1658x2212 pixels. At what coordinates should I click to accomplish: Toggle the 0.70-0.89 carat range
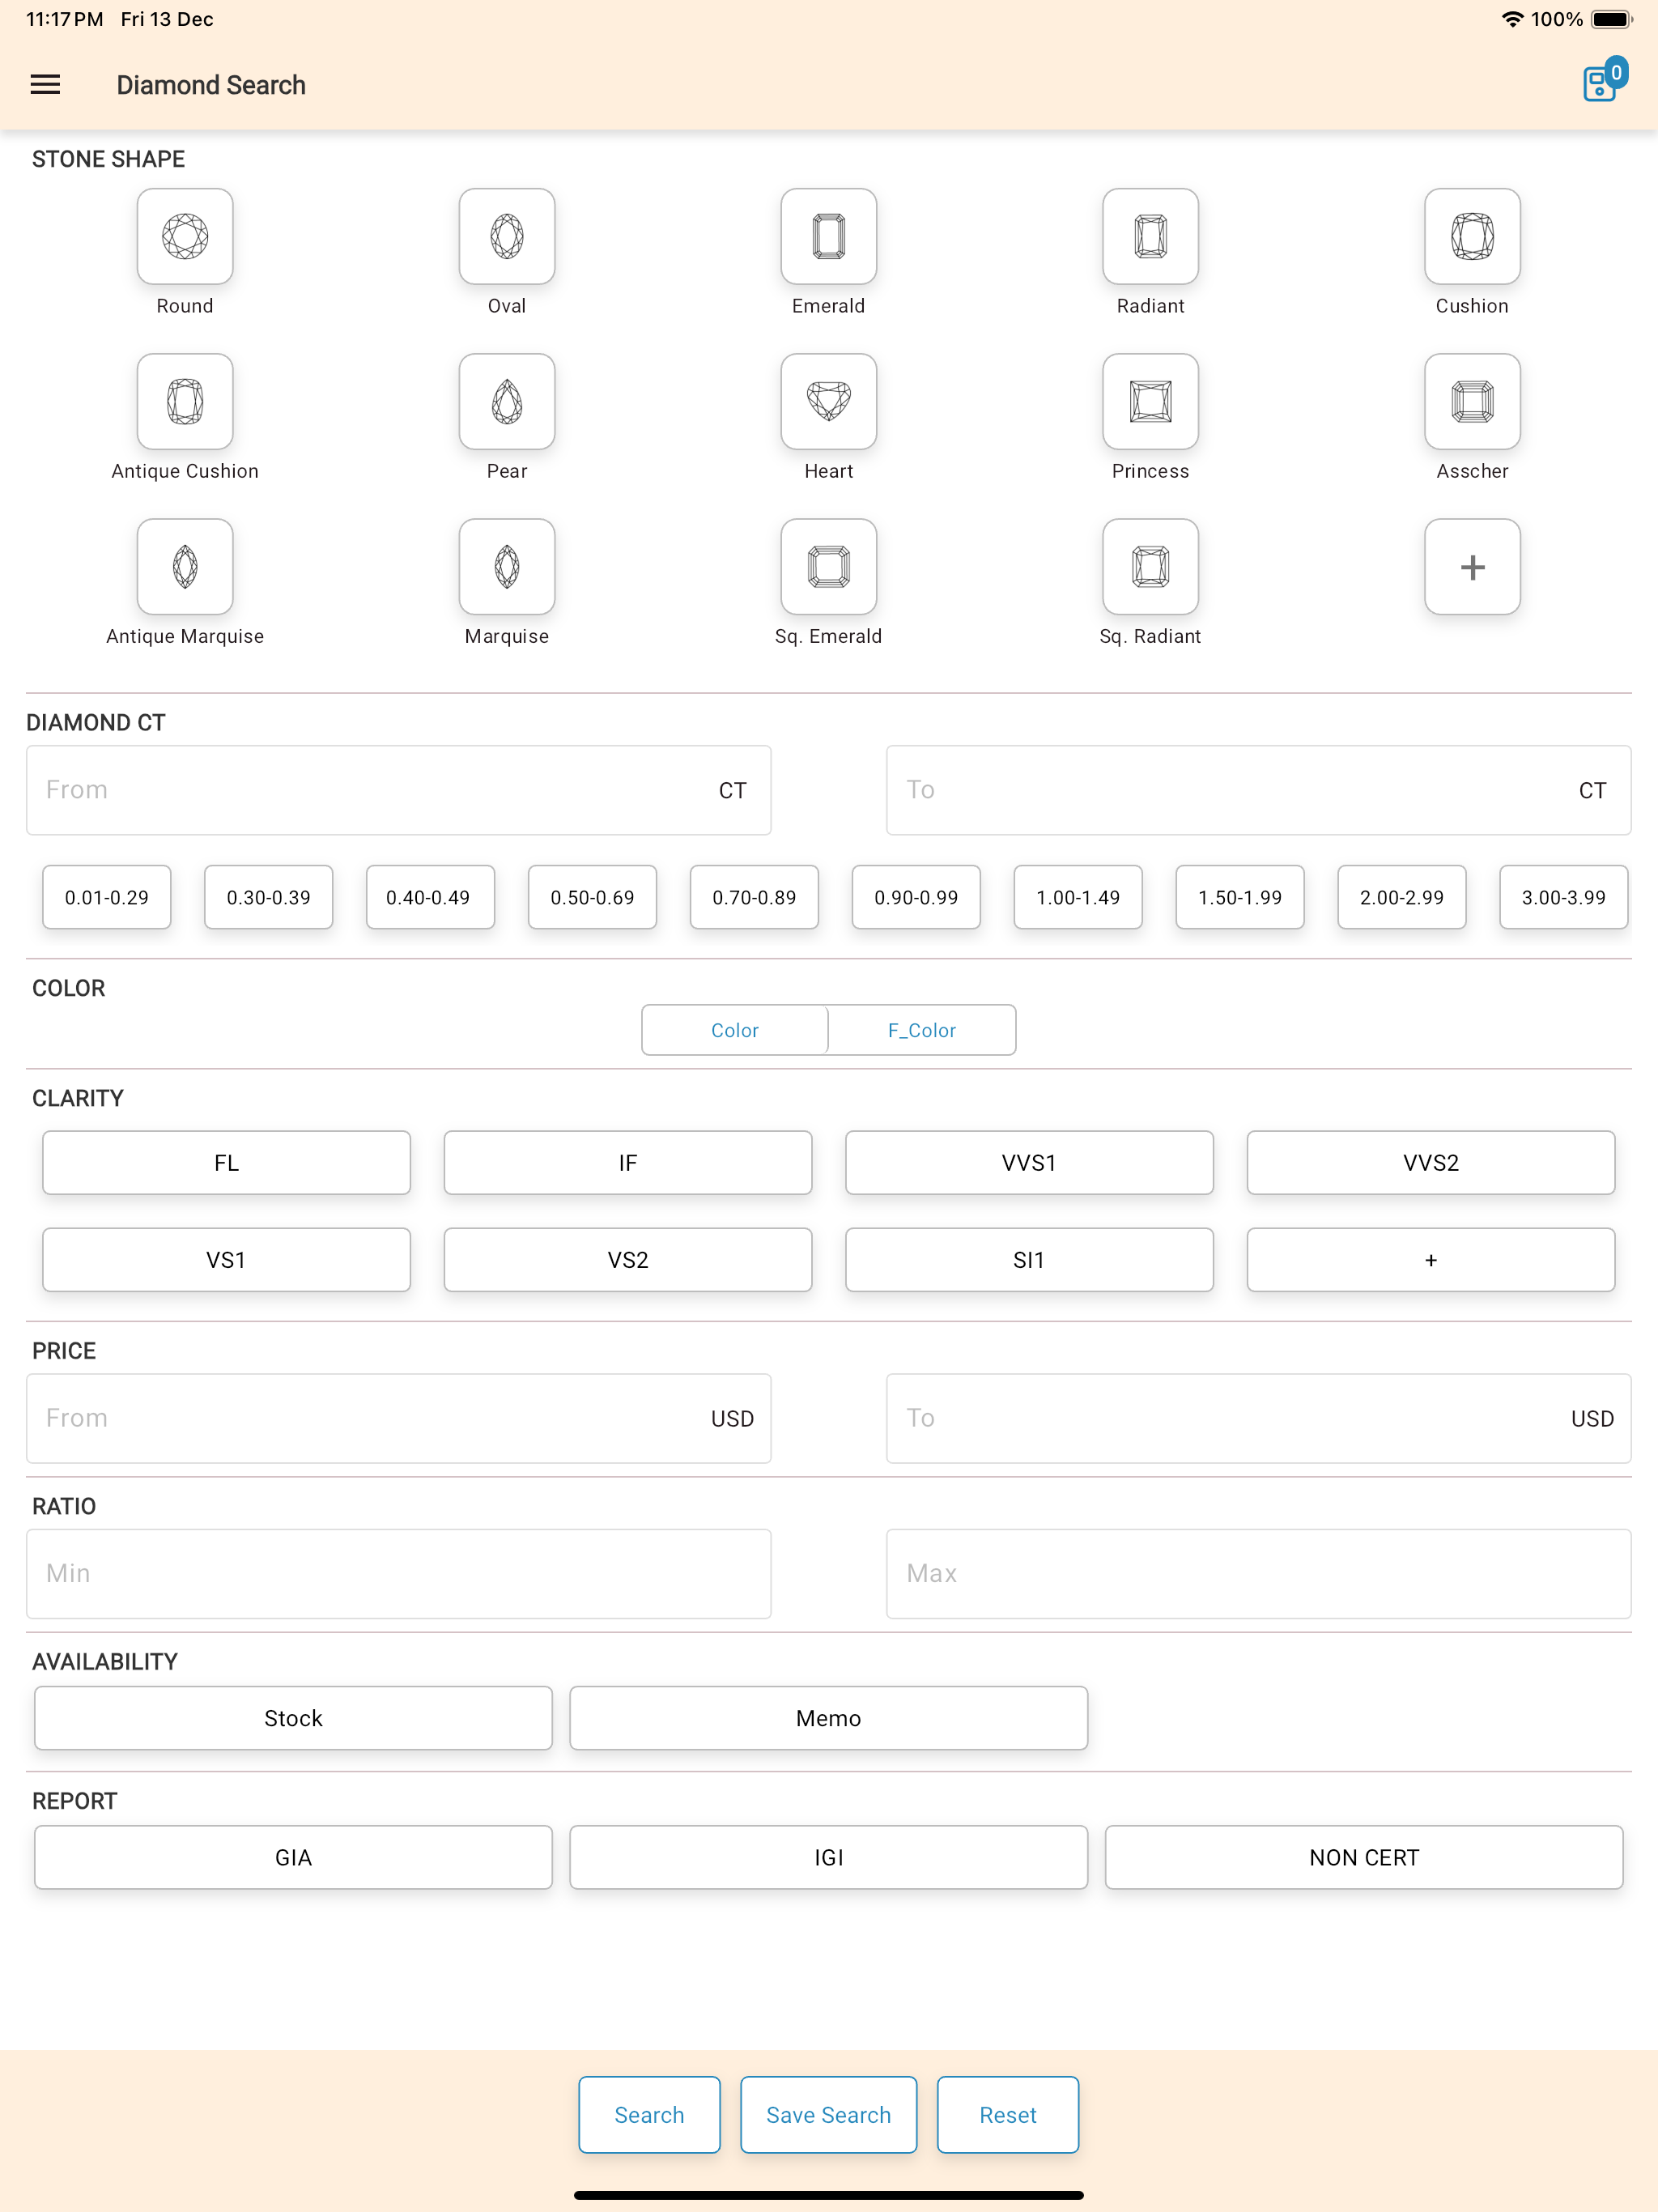point(755,897)
